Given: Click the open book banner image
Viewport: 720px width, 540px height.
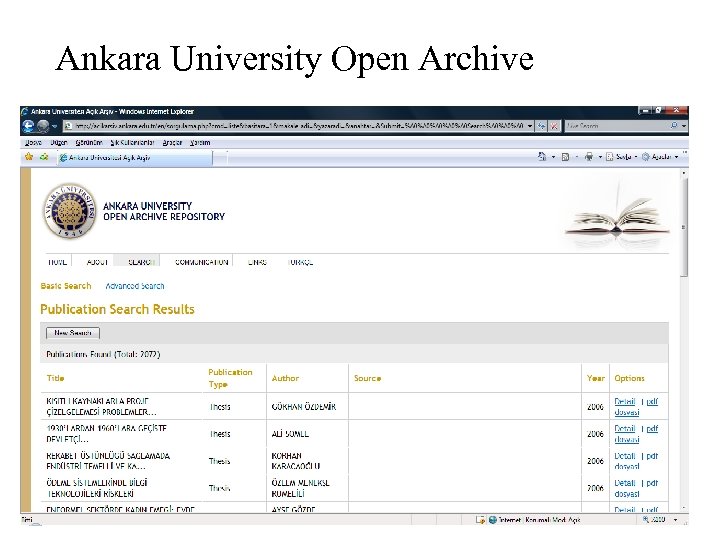Looking at the screenshot, I should (617, 216).
